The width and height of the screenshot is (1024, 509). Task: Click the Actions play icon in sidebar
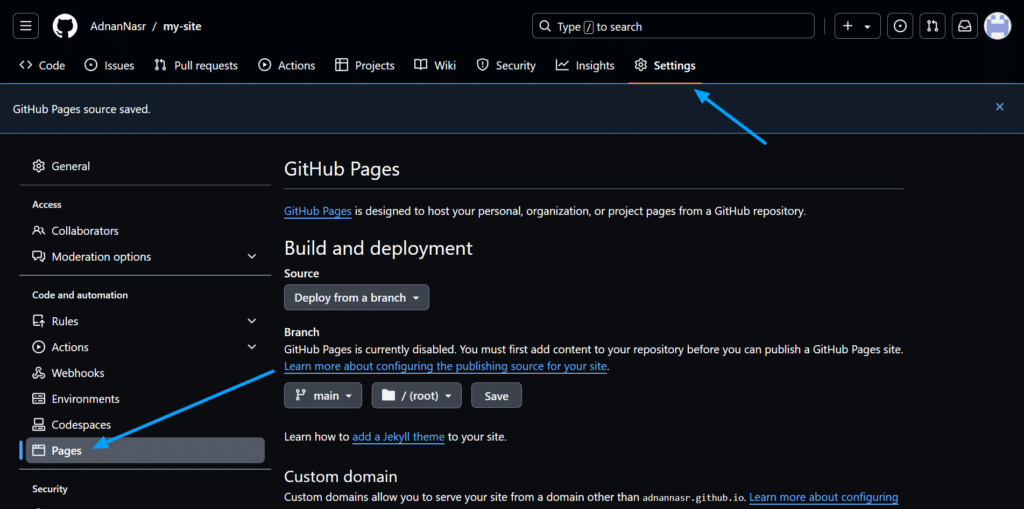(39, 347)
